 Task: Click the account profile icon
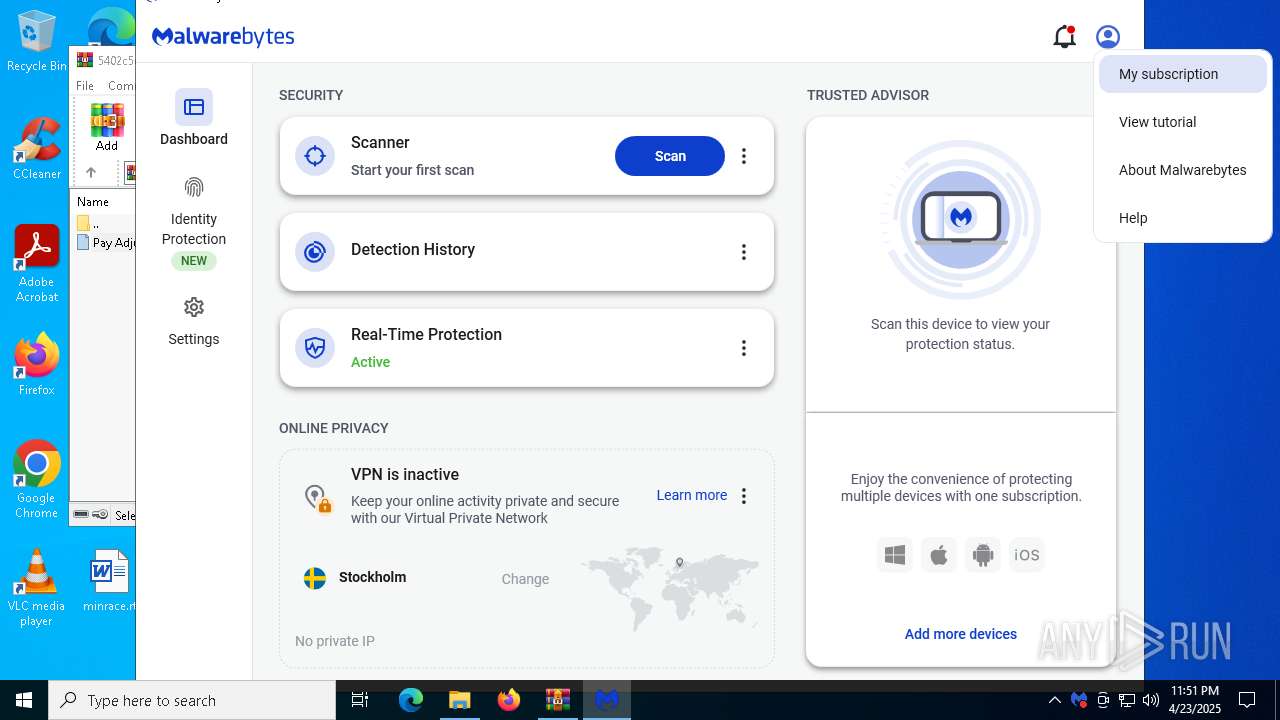pos(1107,37)
